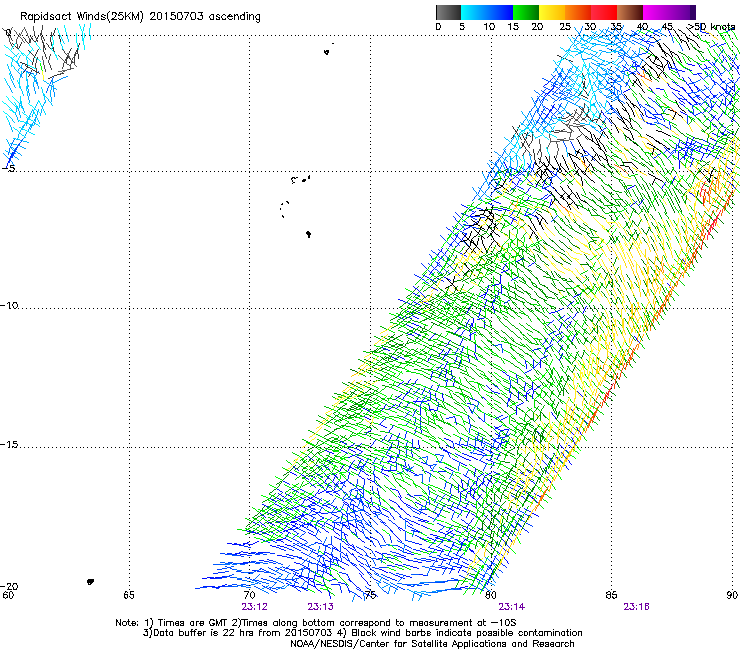Click the '65' longitude axis label
Viewport: 740px width, 650px height.
(x=129, y=595)
